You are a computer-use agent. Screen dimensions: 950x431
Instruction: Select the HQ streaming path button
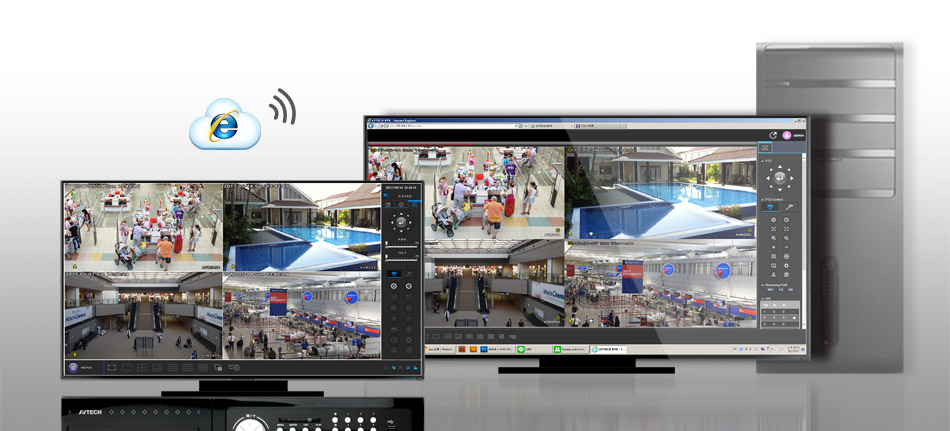coord(790,289)
